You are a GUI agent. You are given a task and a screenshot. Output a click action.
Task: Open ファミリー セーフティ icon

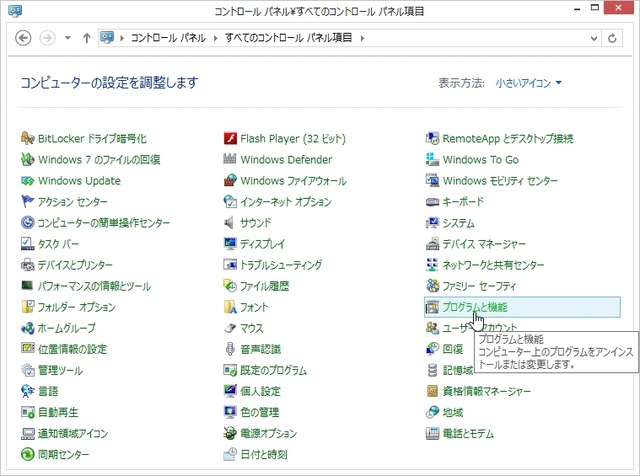click(432, 286)
